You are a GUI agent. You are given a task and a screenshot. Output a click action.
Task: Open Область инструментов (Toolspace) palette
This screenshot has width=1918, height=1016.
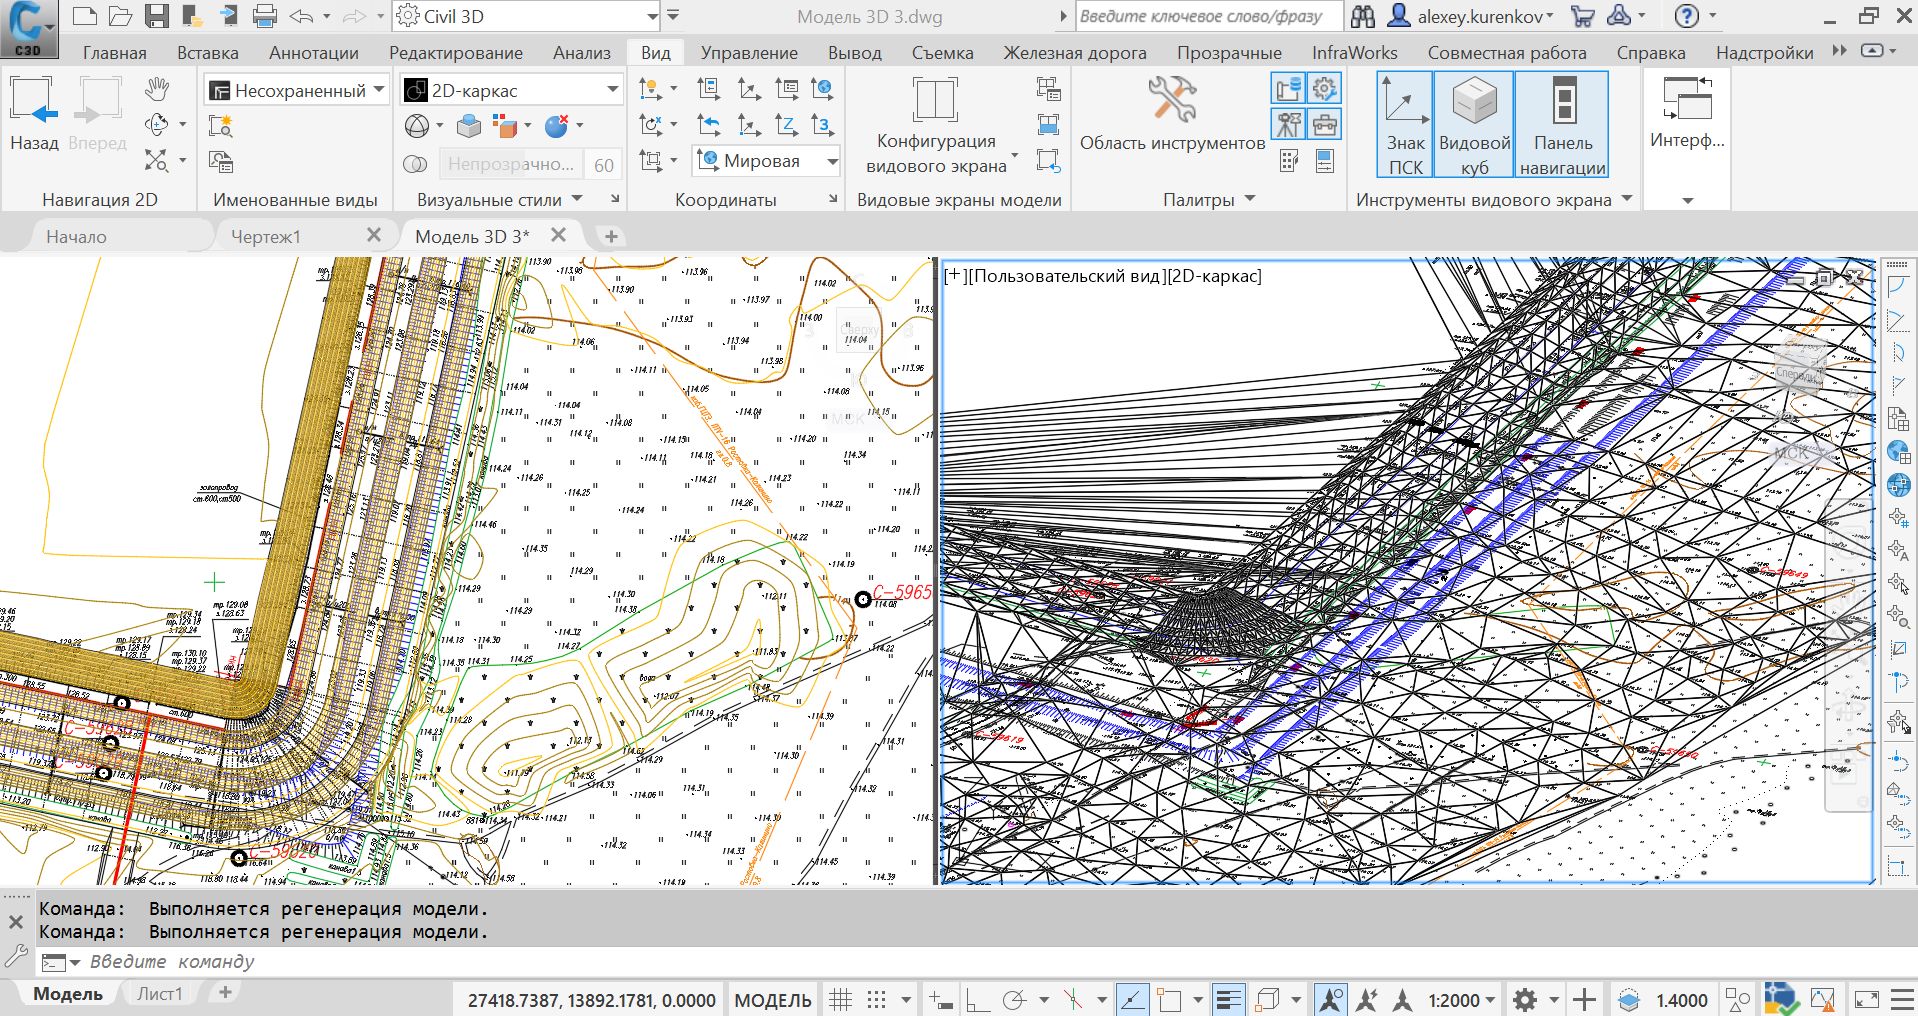pos(1172,113)
